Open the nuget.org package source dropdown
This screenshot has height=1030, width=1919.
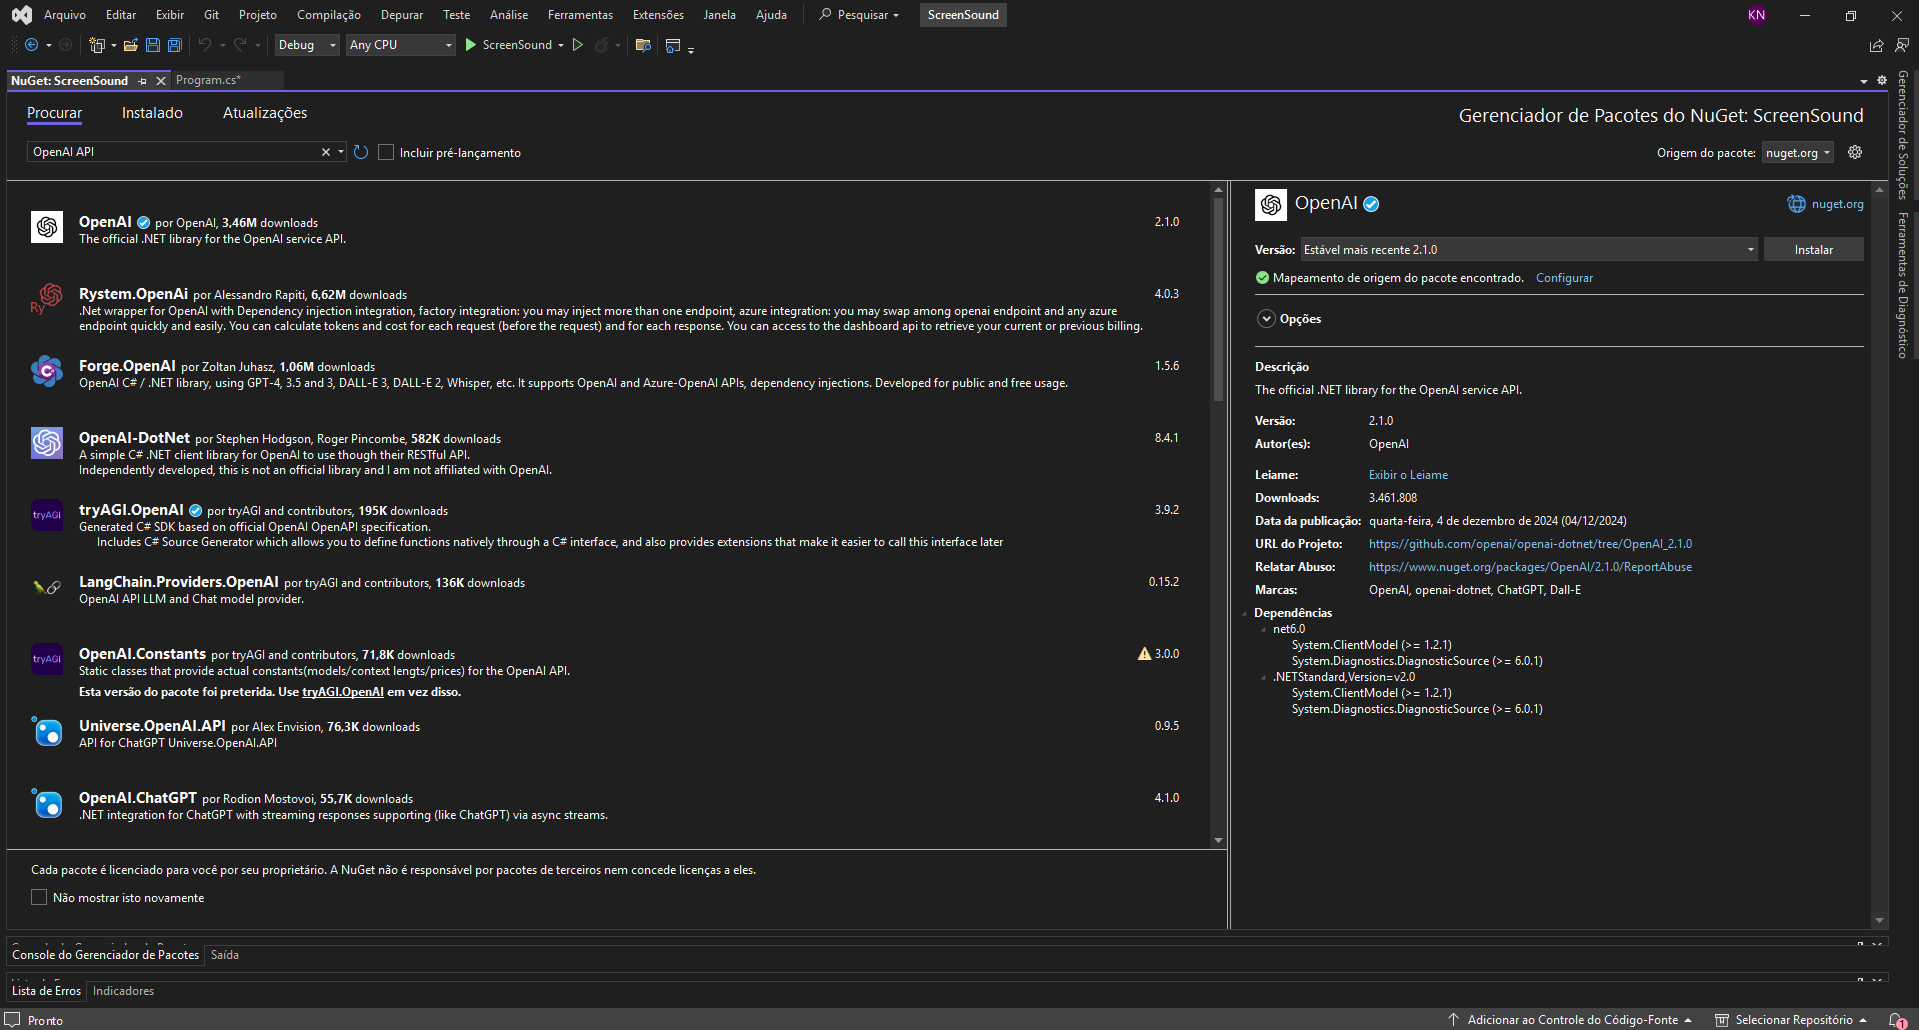pyautogui.click(x=1797, y=153)
